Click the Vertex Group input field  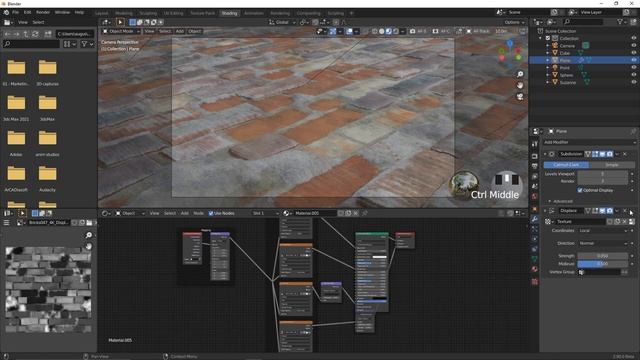point(600,272)
